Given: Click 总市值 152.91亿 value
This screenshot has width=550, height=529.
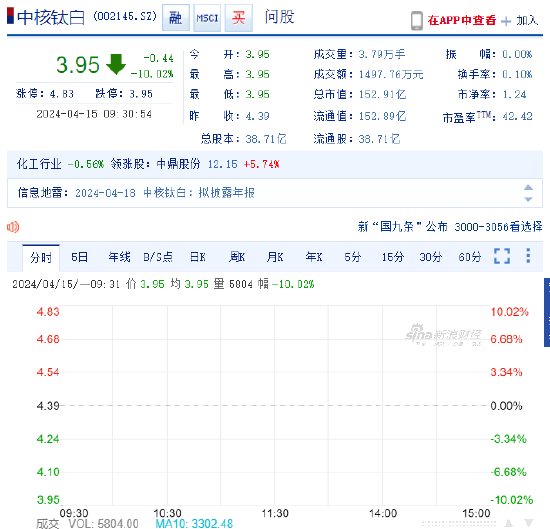Looking at the screenshot, I should coord(382,94).
